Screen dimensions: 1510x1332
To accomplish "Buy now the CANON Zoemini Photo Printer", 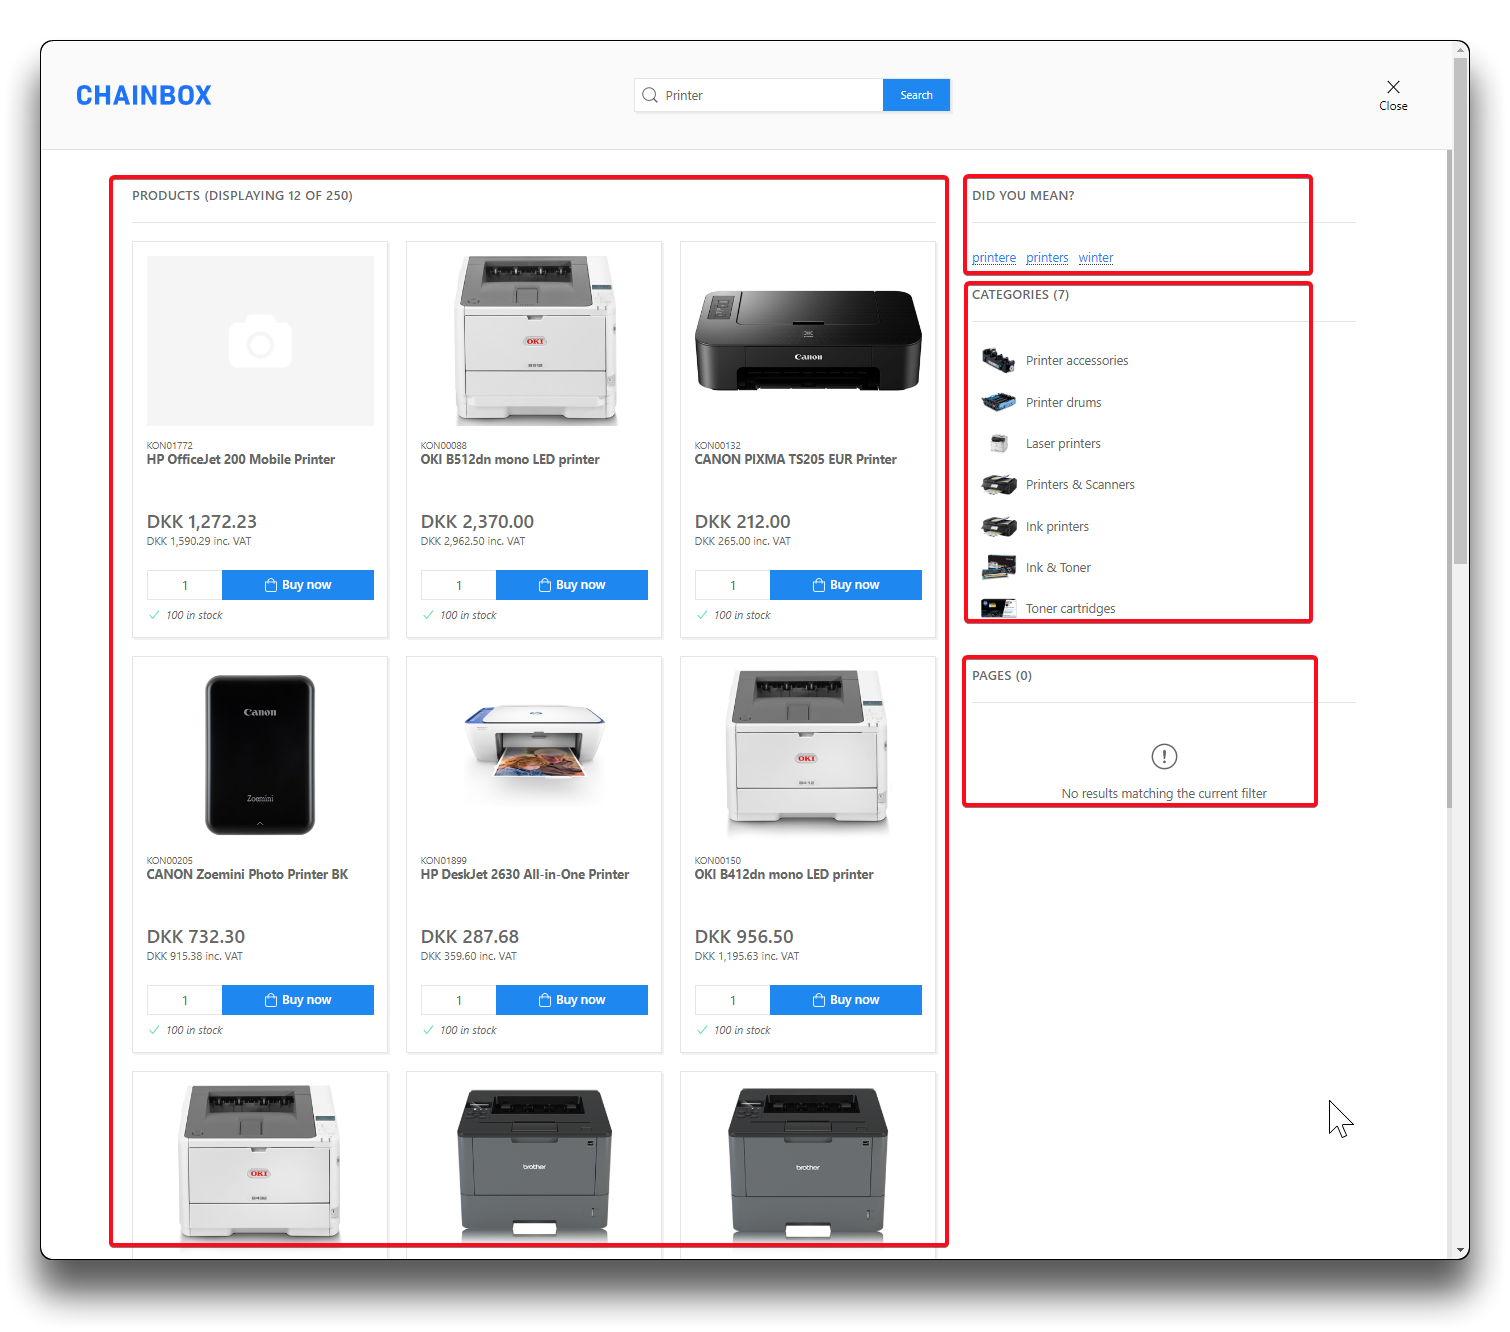I will 298,1000.
